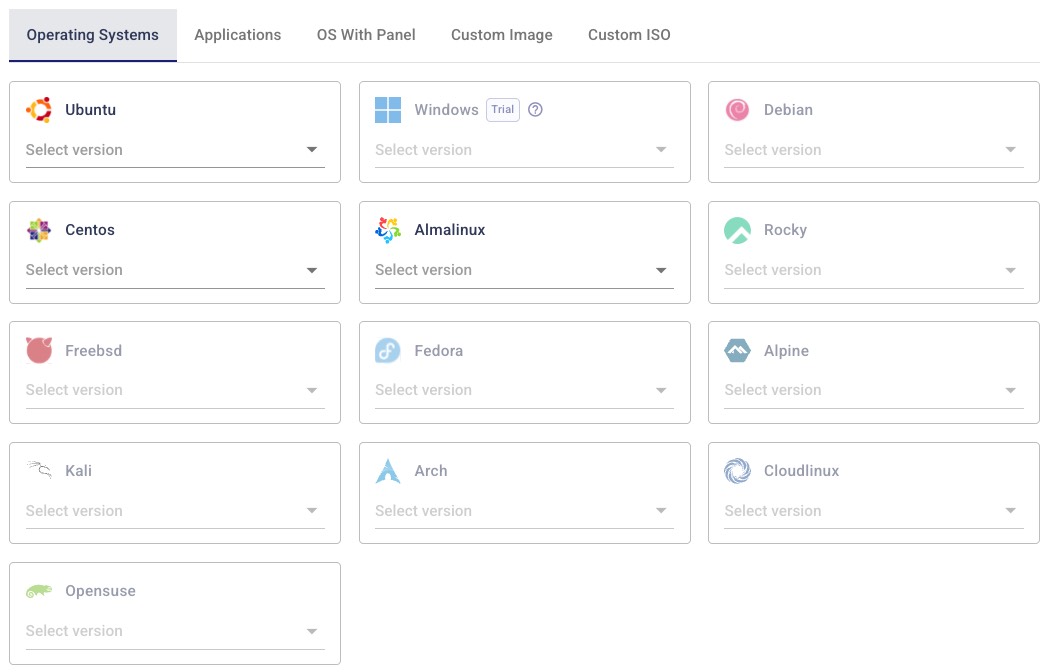The width and height of the screenshot is (1048, 672).
Task: Open the Windows Select version dropdown
Action: click(x=524, y=150)
